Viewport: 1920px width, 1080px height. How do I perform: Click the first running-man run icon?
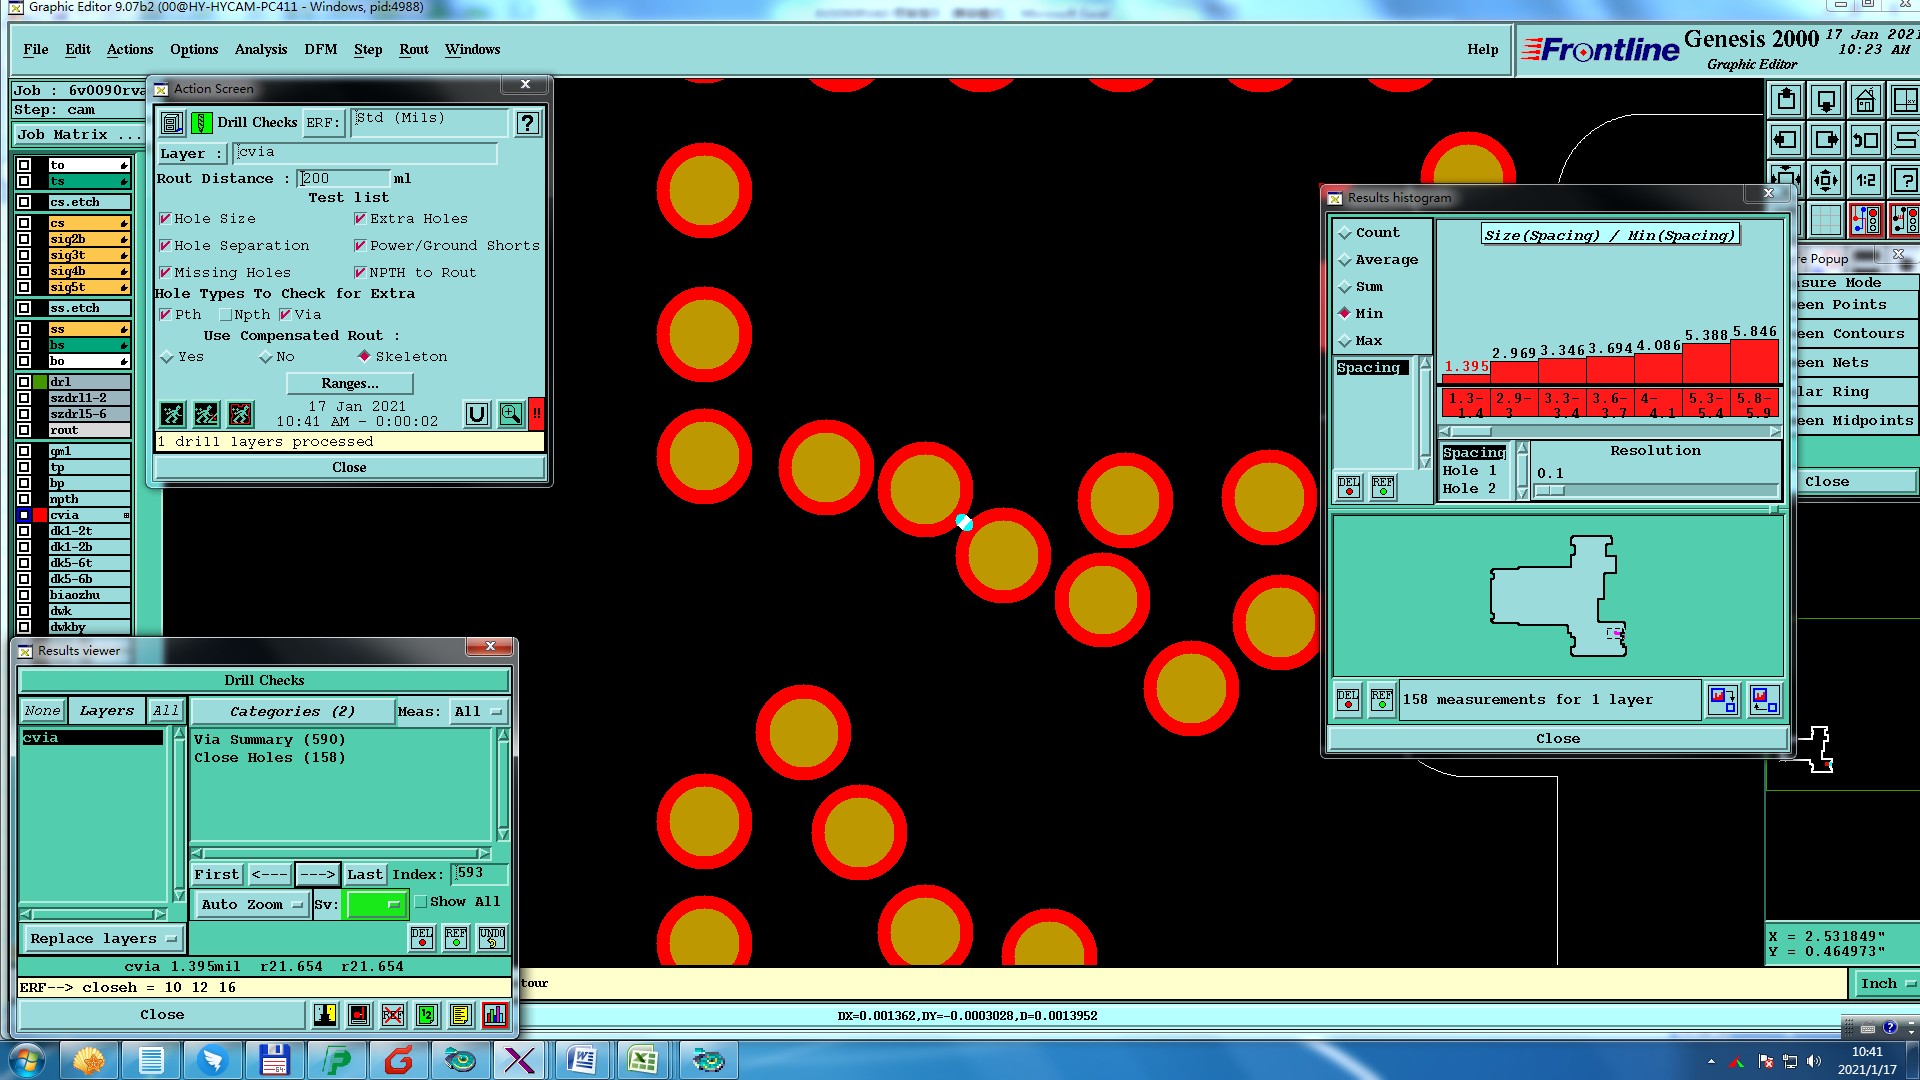point(172,414)
